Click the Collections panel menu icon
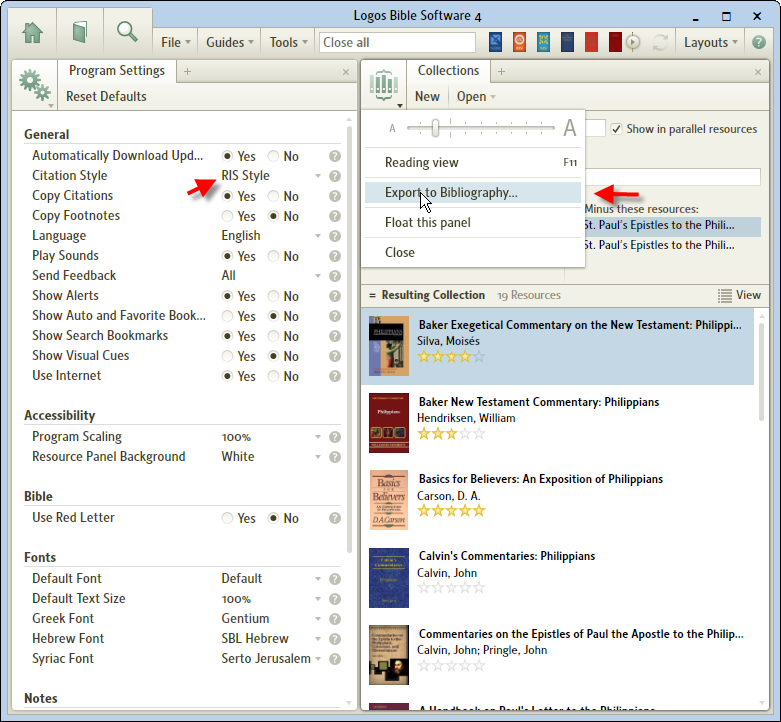The height and width of the screenshot is (722, 781). pyautogui.click(x=384, y=86)
